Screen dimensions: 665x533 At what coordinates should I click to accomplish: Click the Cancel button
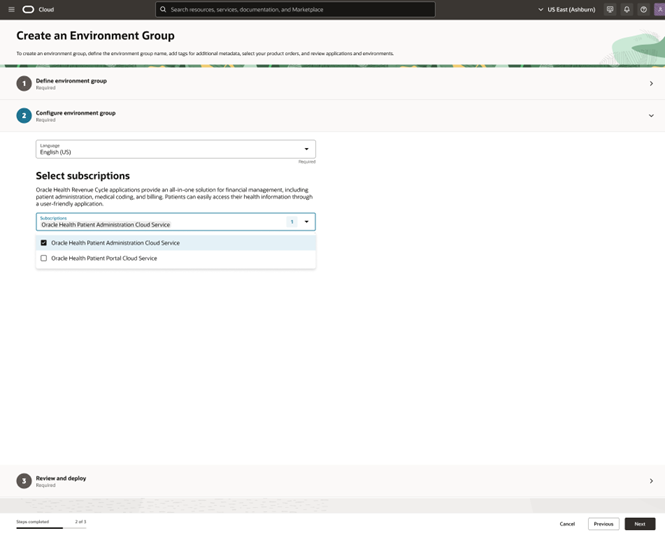click(x=567, y=524)
